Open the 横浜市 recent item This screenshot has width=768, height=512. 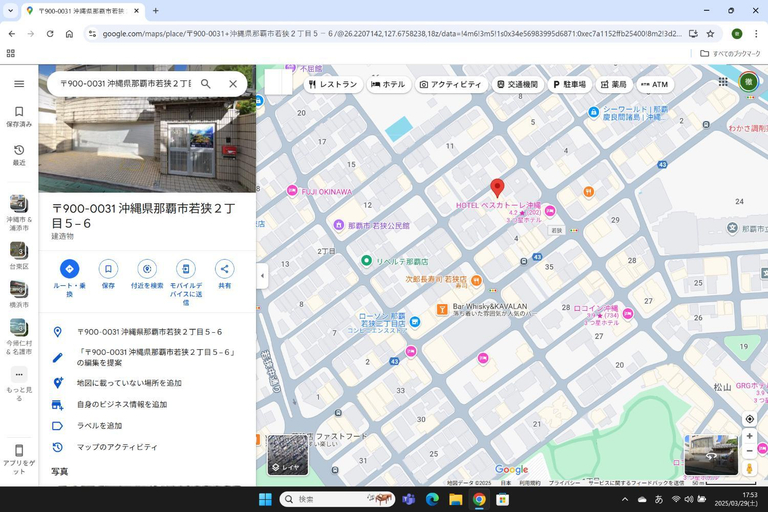19,294
